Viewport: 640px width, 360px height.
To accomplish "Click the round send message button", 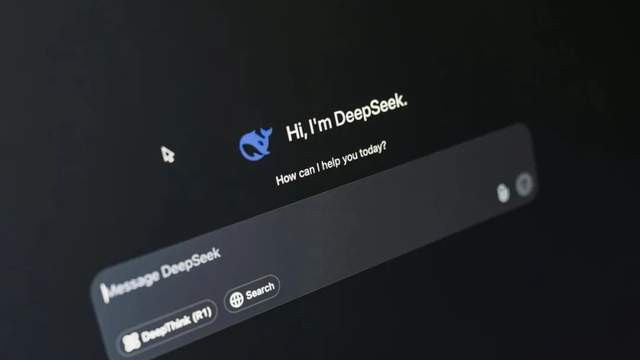I will [x=524, y=184].
